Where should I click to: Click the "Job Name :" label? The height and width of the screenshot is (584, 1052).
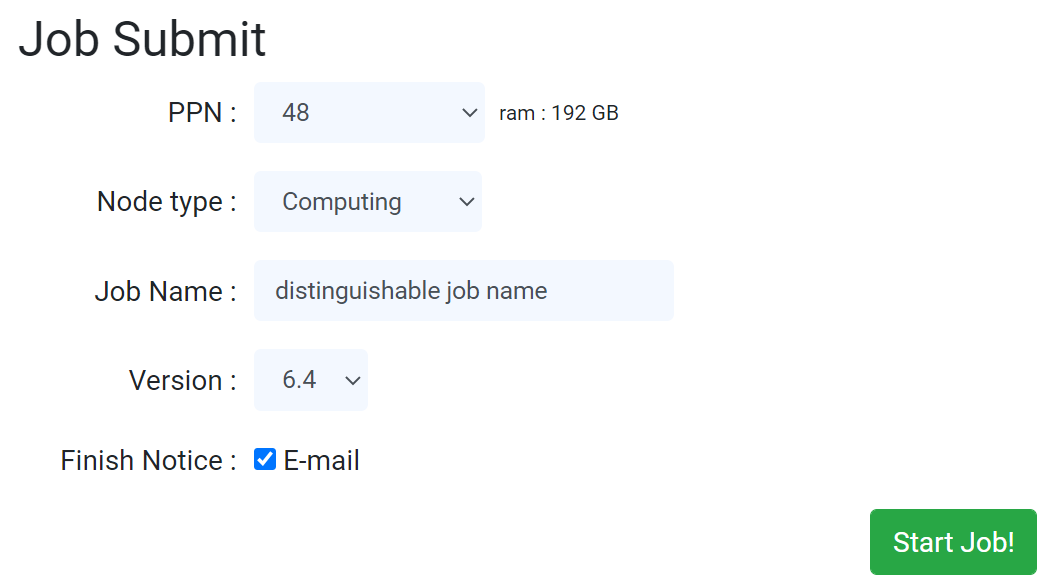pyautogui.click(x=165, y=292)
